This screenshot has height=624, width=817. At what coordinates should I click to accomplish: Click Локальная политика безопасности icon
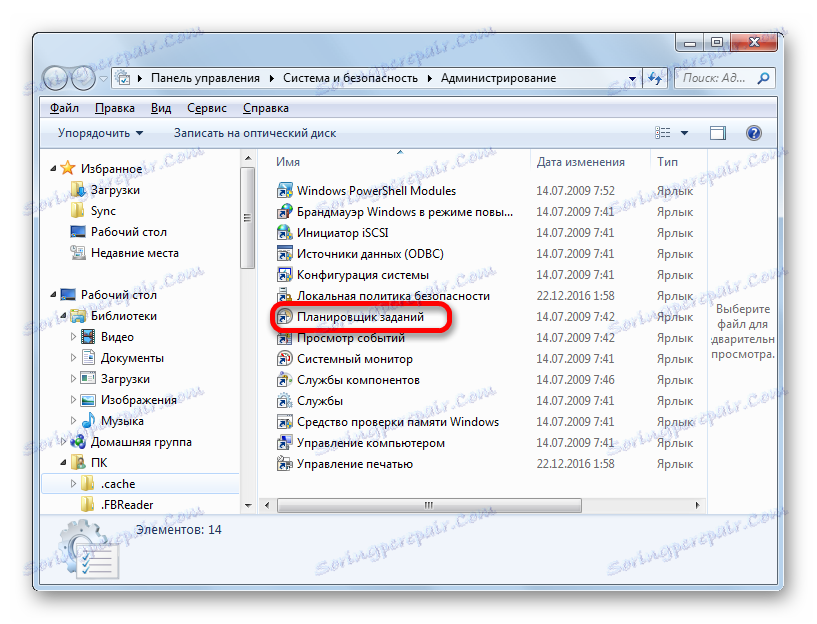284,295
